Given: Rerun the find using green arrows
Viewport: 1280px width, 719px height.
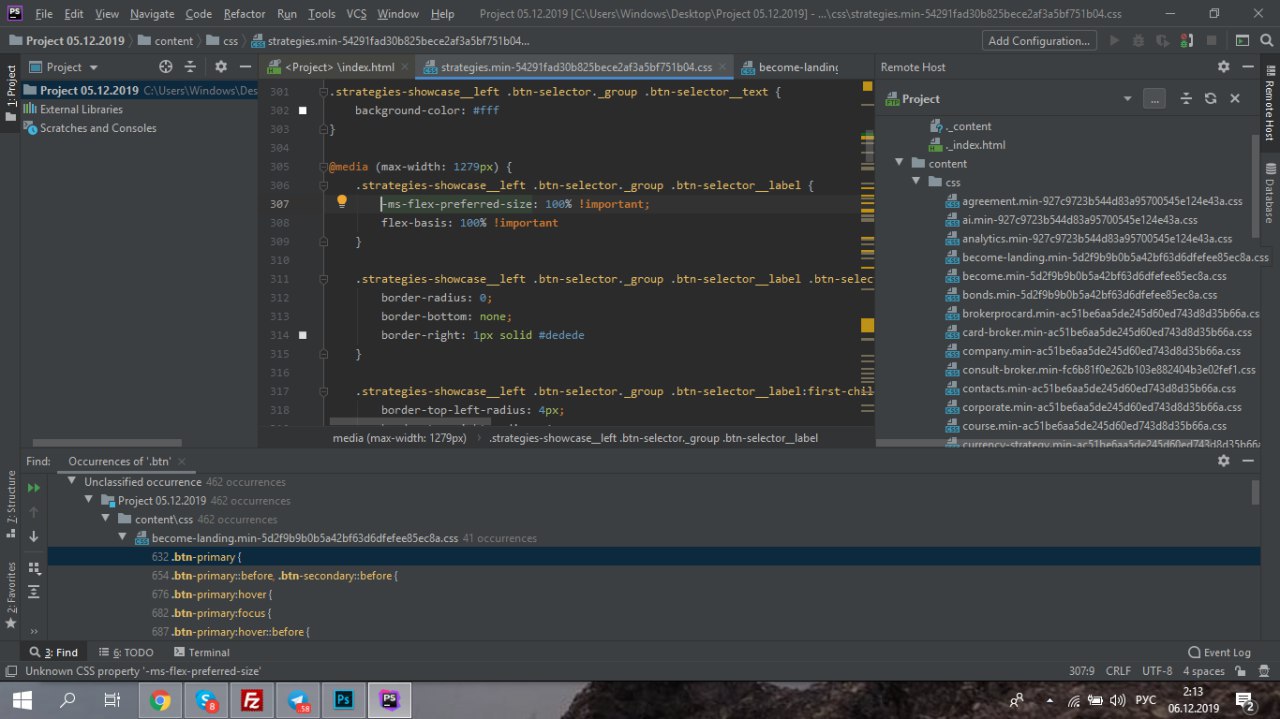Looking at the screenshot, I should tap(34, 487).
